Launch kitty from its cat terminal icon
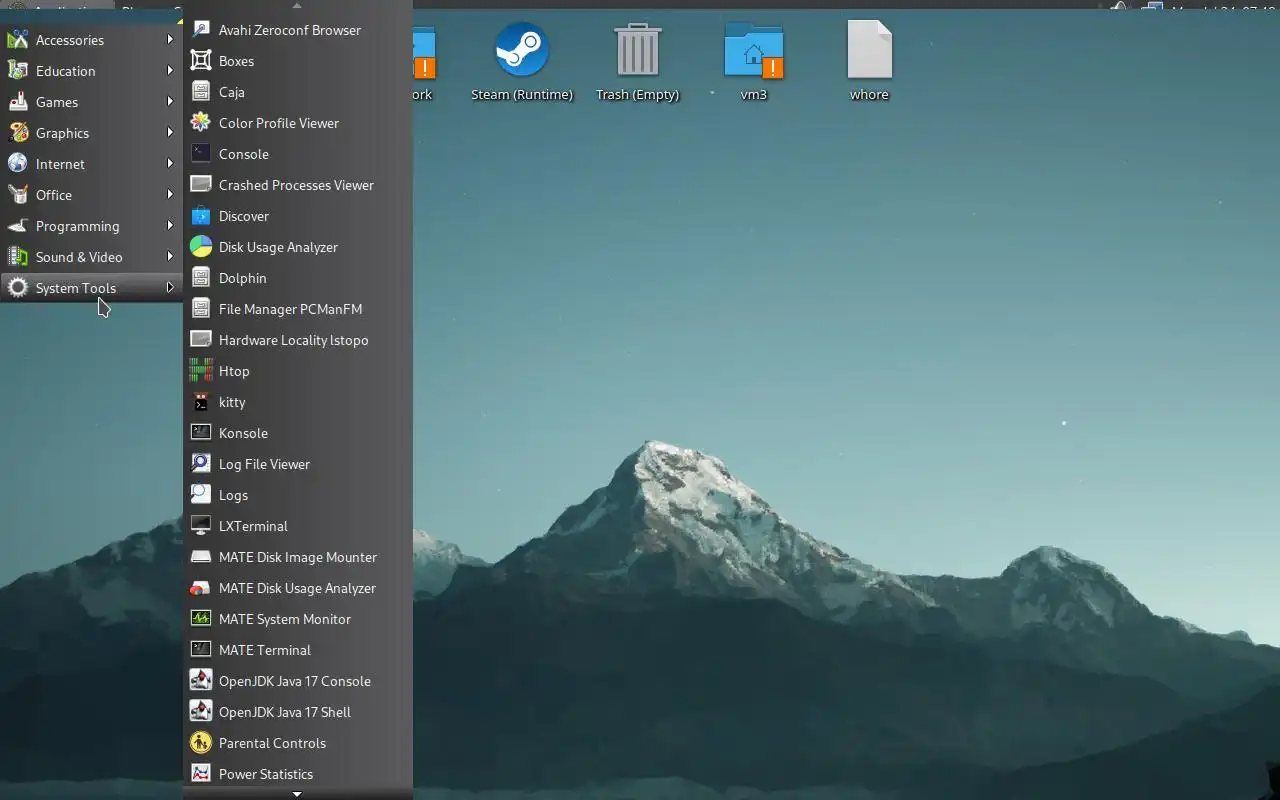The height and width of the screenshot is (800, 1280). pos(201,402)
